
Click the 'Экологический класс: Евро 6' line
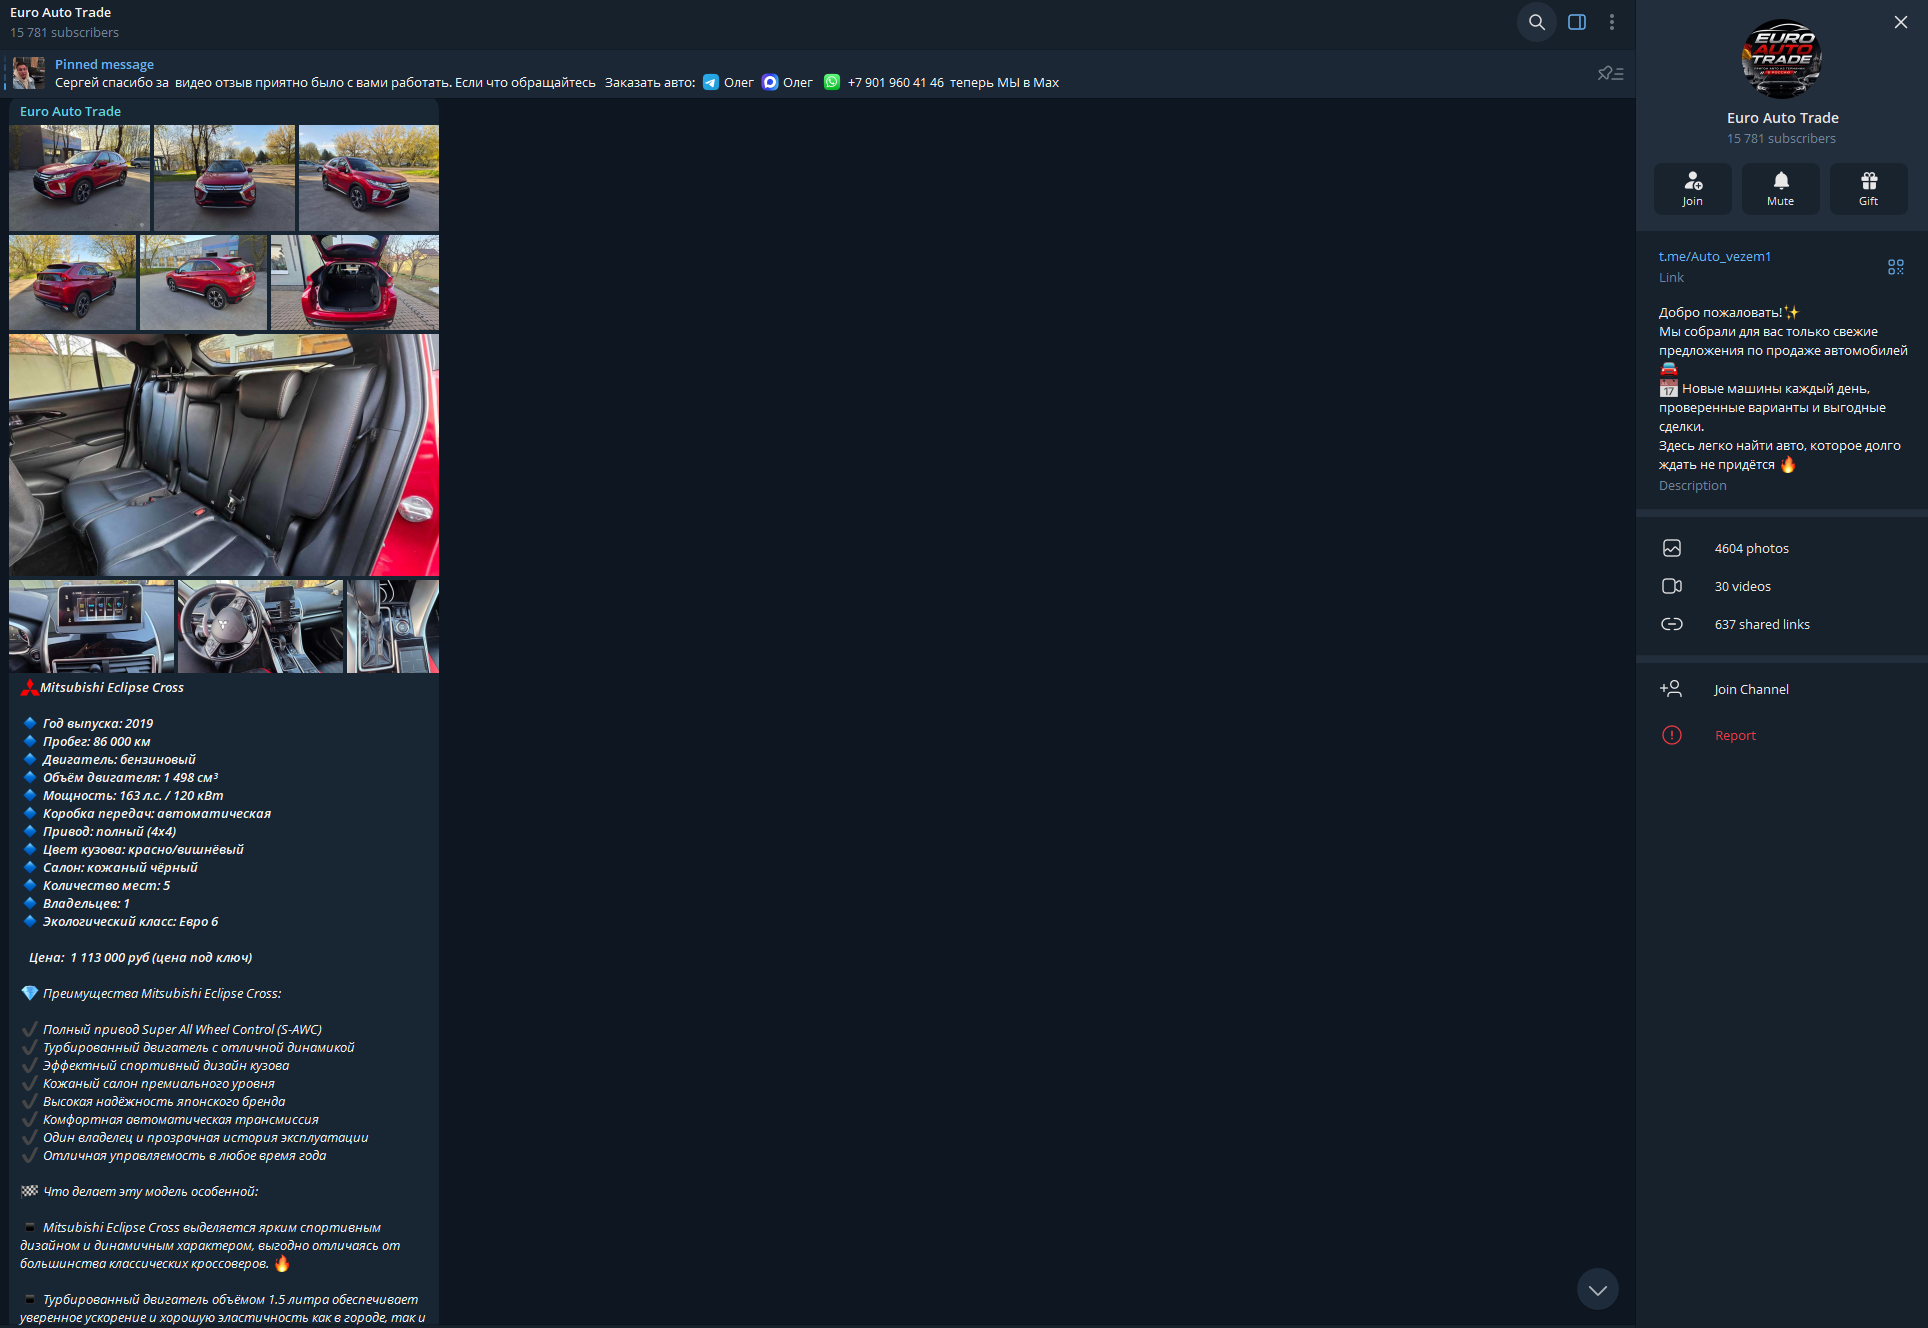click(x=131, y=922)
